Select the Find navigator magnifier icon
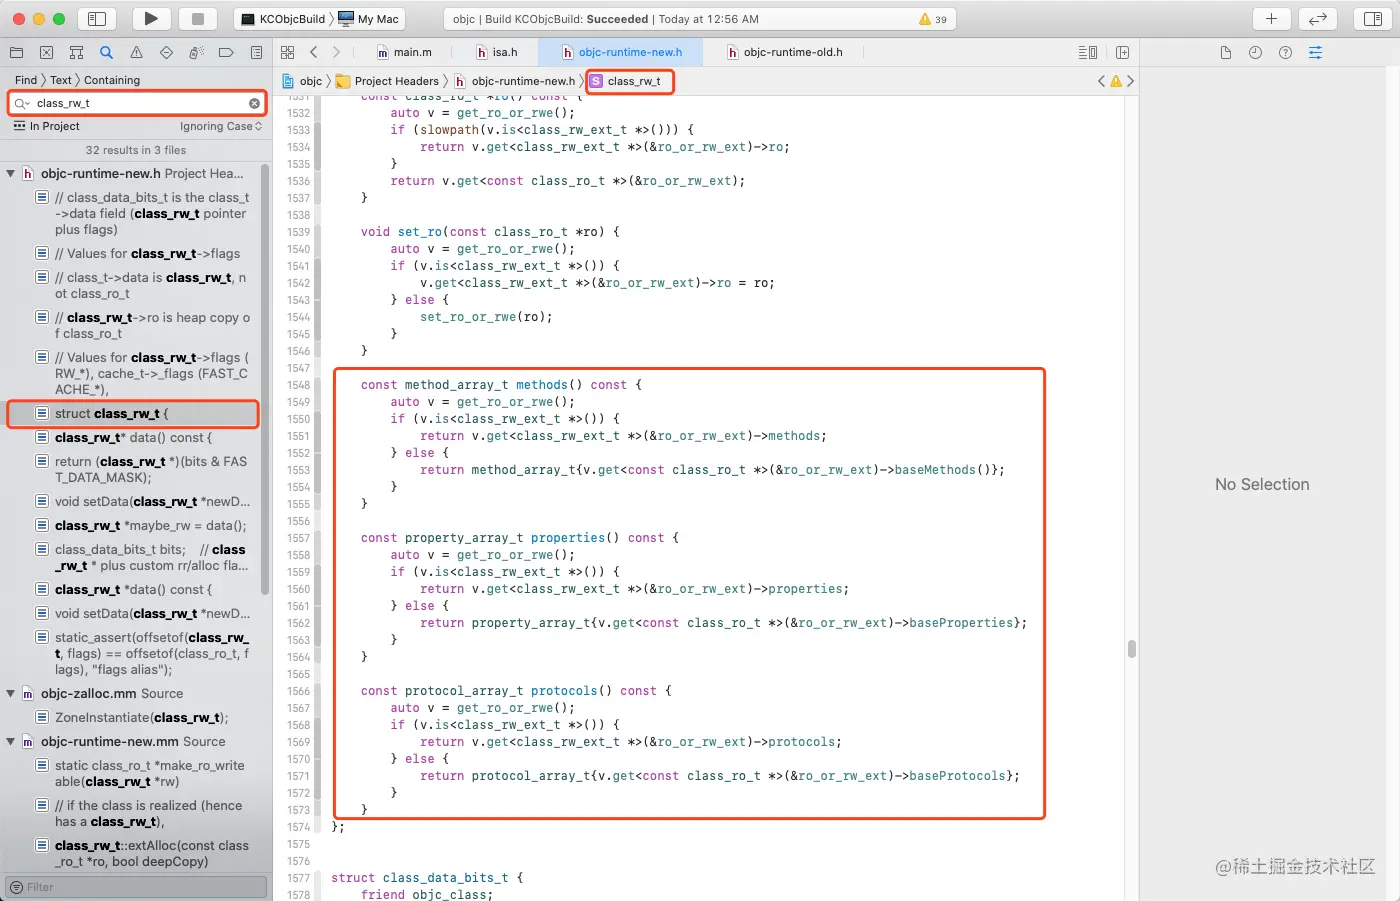The width and height of the screenshot is (1400, 901). [106, 52]
